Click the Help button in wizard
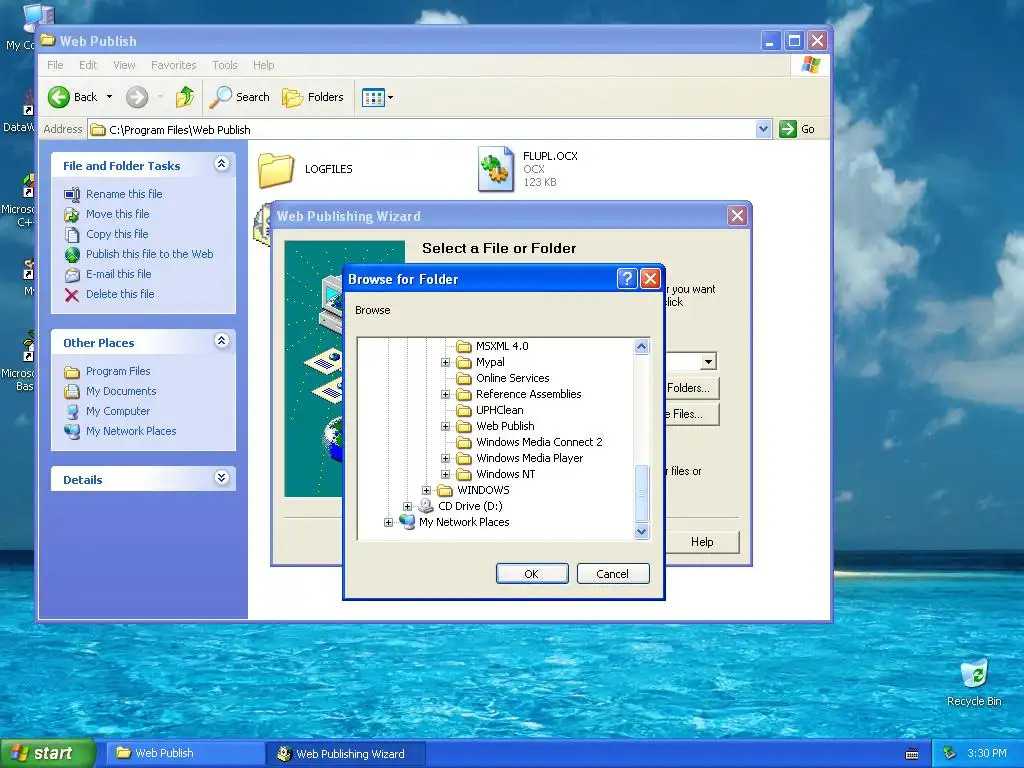The image size is (1024, 768). [702, 542]
